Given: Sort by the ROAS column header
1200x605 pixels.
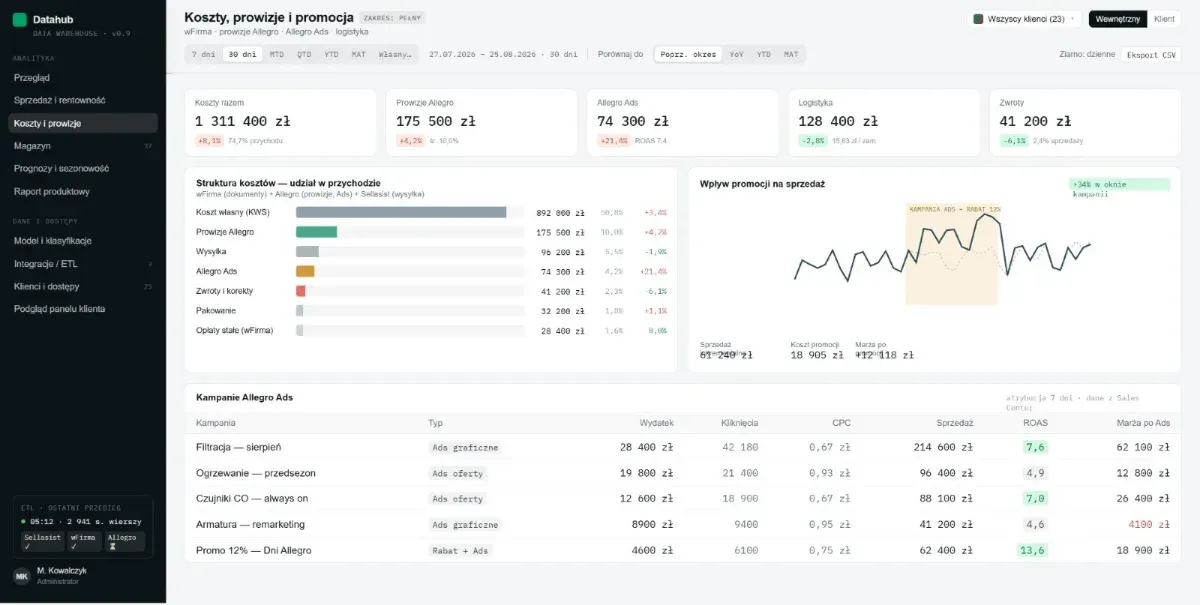Looking at the screenshot, I should 1036,423.
